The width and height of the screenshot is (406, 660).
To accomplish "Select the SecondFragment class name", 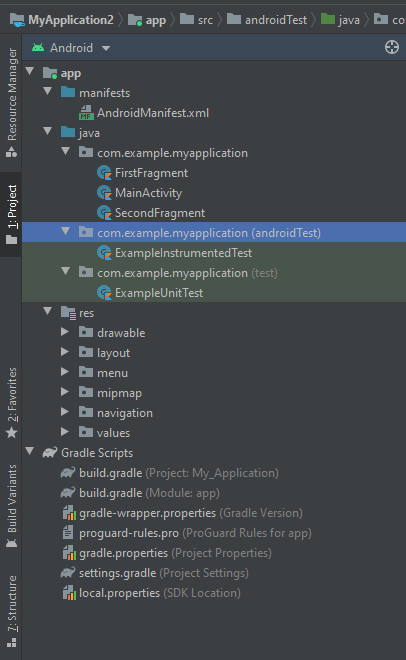I will 160,213.
